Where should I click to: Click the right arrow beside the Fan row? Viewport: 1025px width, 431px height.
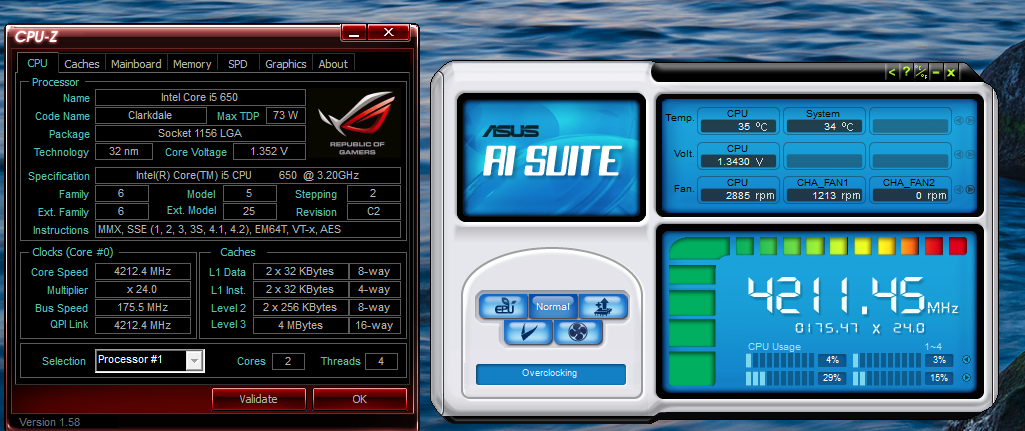970,190
